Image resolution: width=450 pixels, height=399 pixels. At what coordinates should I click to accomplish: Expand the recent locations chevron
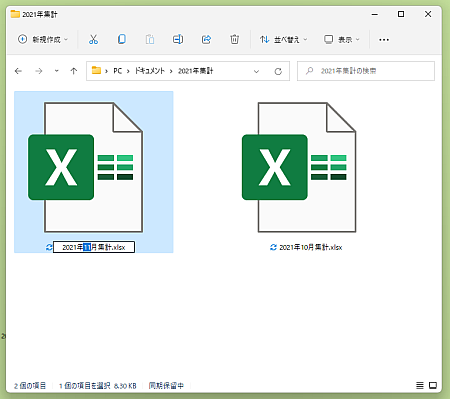tap(57, 71)
